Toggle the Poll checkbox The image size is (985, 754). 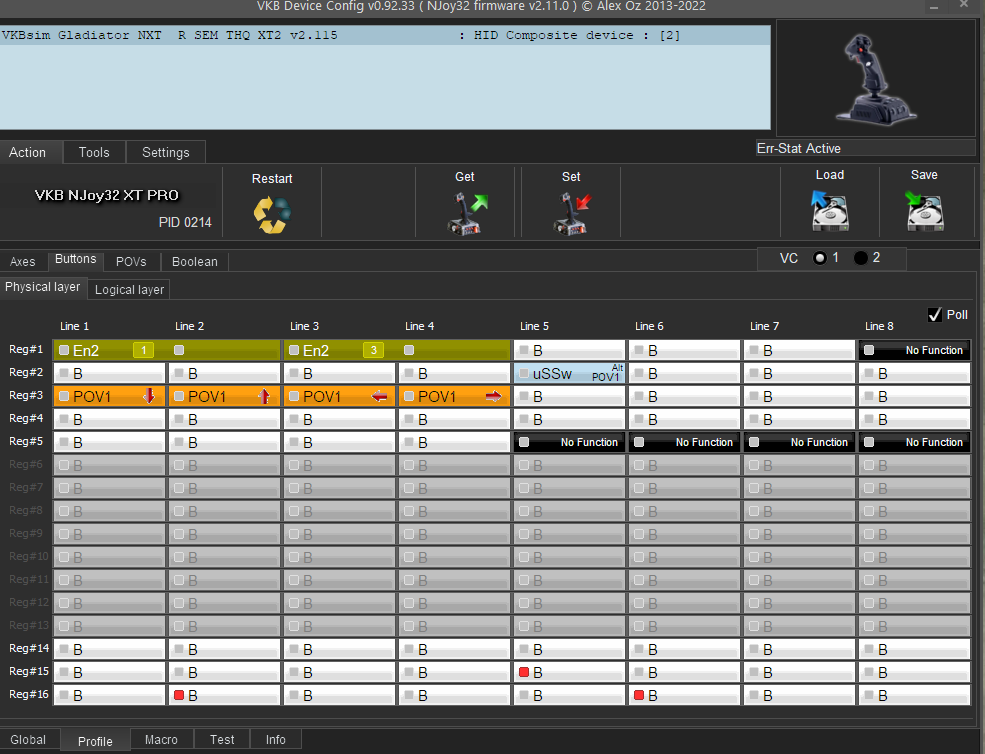pos(935,315)
